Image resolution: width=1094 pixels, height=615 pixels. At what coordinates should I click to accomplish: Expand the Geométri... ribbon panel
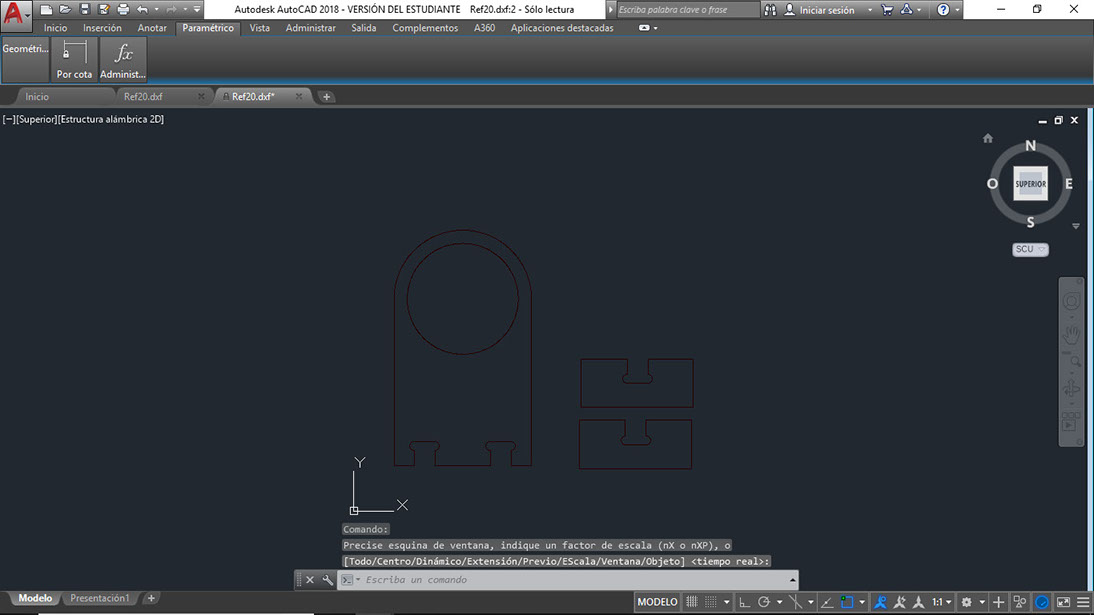coord(25,59)
